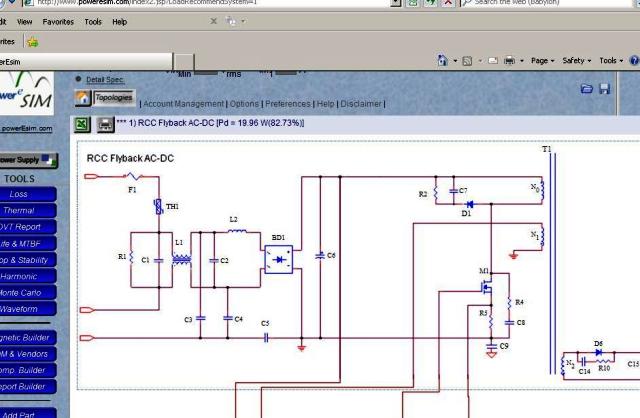Select the L1 common-mode choke
The image size is (640, 418).
pyautogui.click(x=182, y=260)
